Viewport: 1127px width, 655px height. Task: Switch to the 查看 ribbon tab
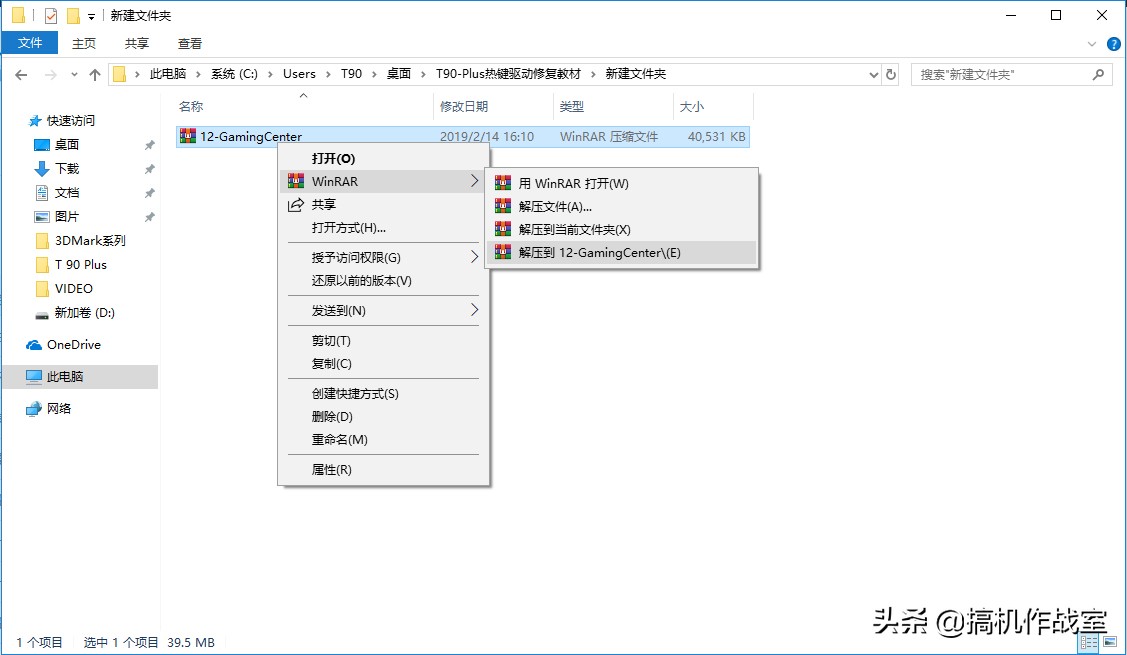click(189, 43)
